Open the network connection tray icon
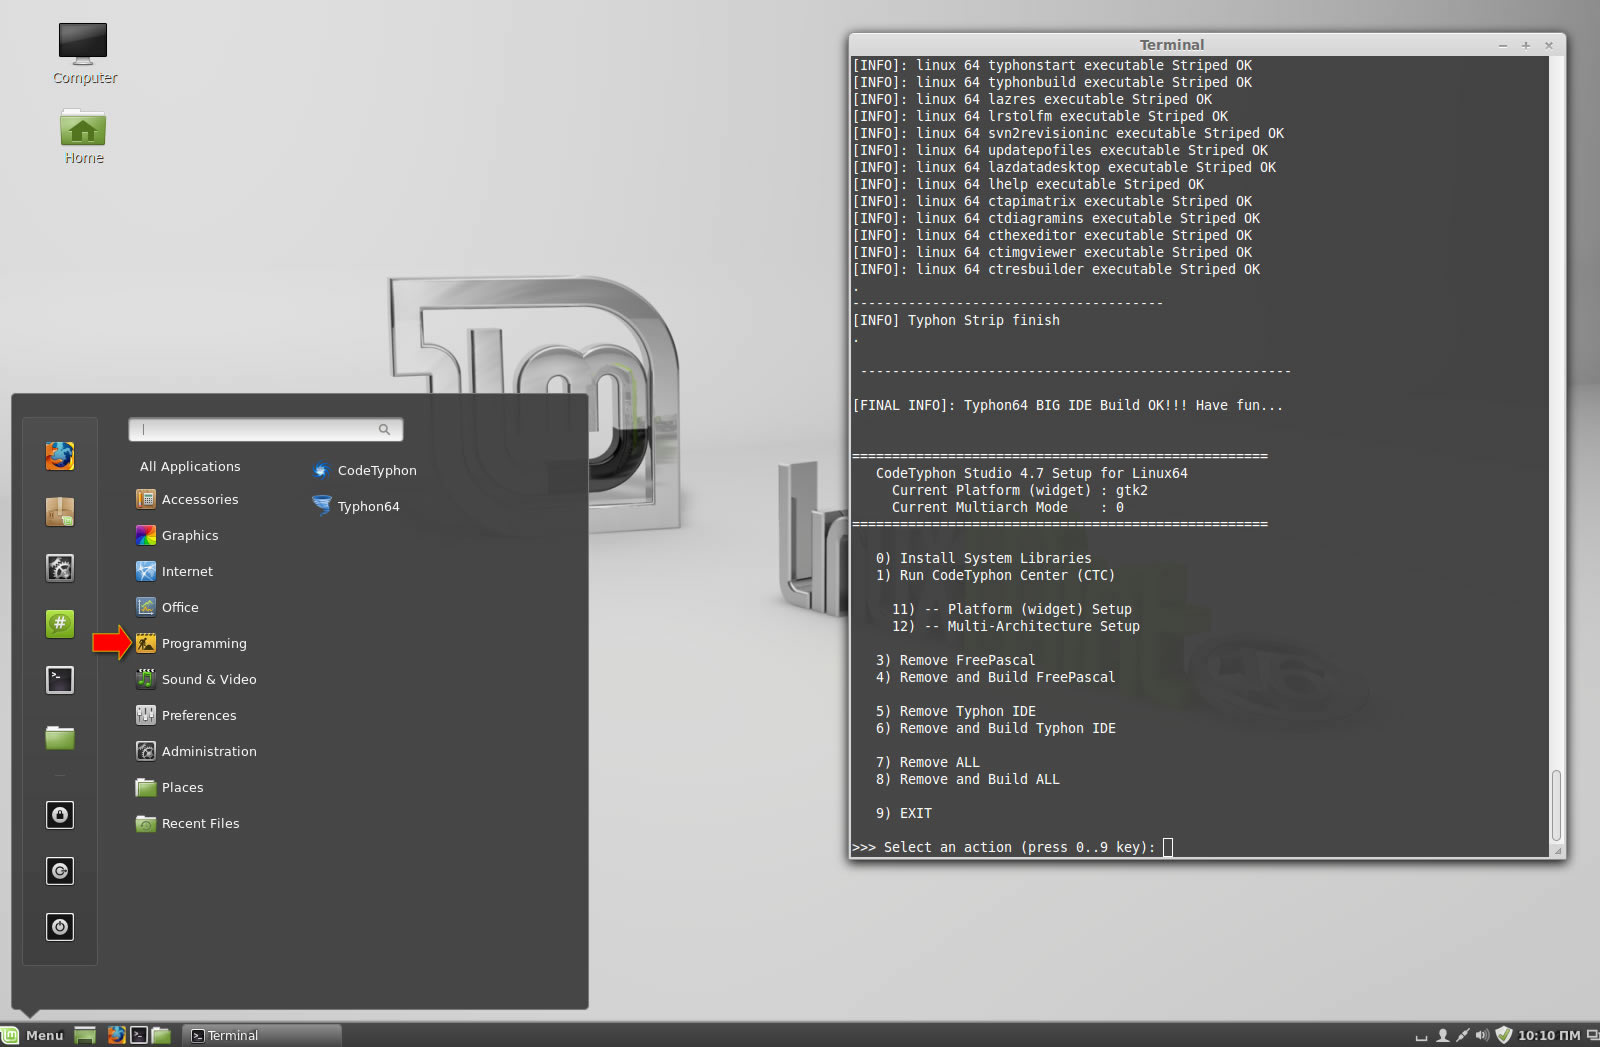 click(1462, 1035)
